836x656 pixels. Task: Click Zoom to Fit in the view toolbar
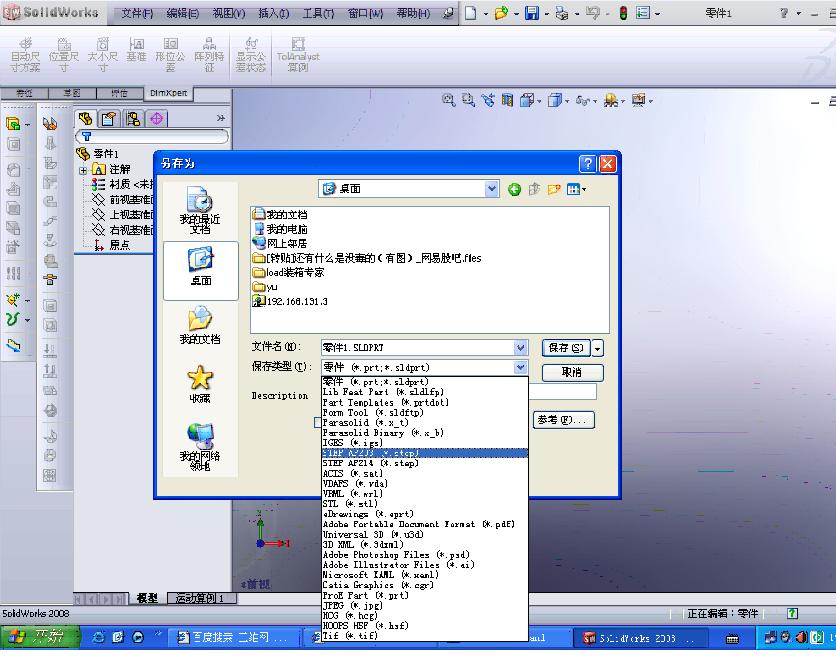pos(448,100)
